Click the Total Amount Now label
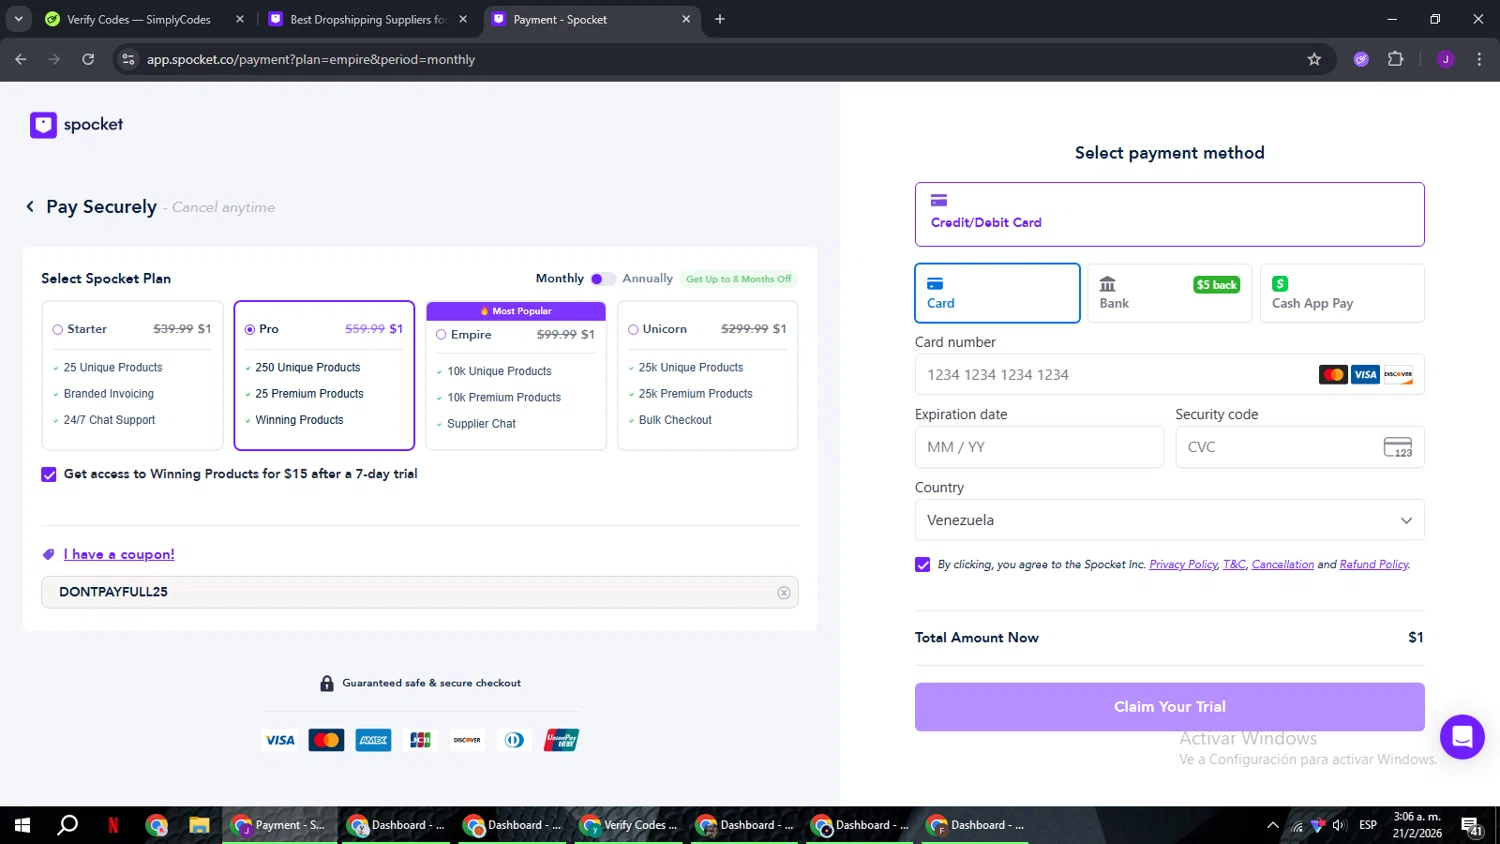Viewport: 1500px width, 844px height. pos(976,638)
